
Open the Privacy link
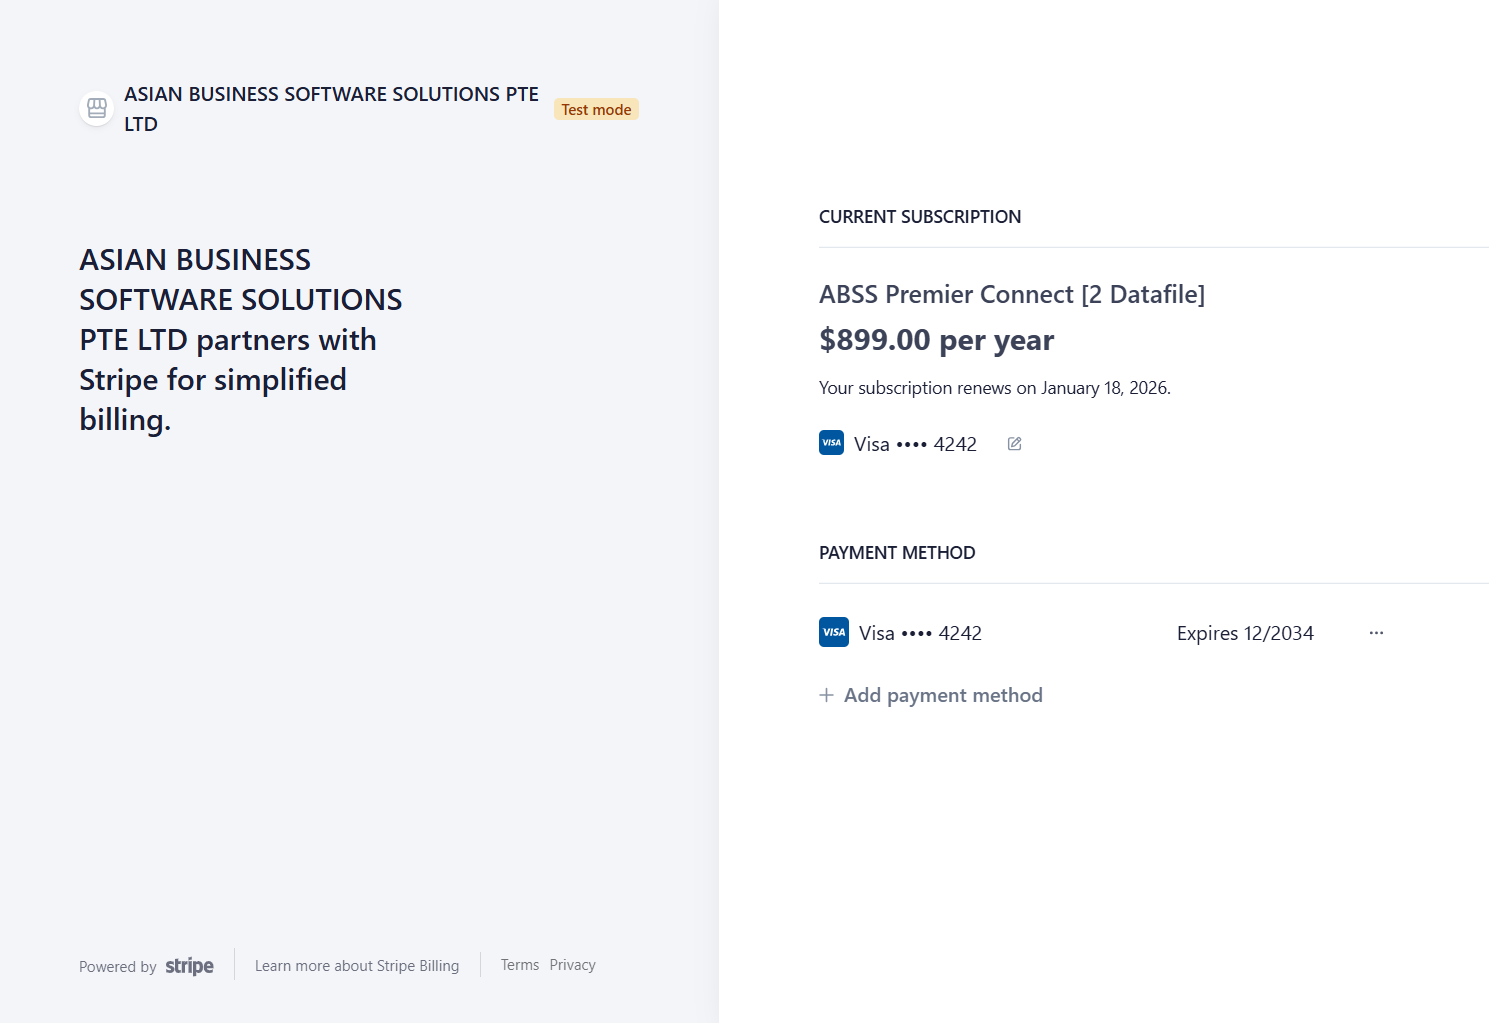(572, 965)
